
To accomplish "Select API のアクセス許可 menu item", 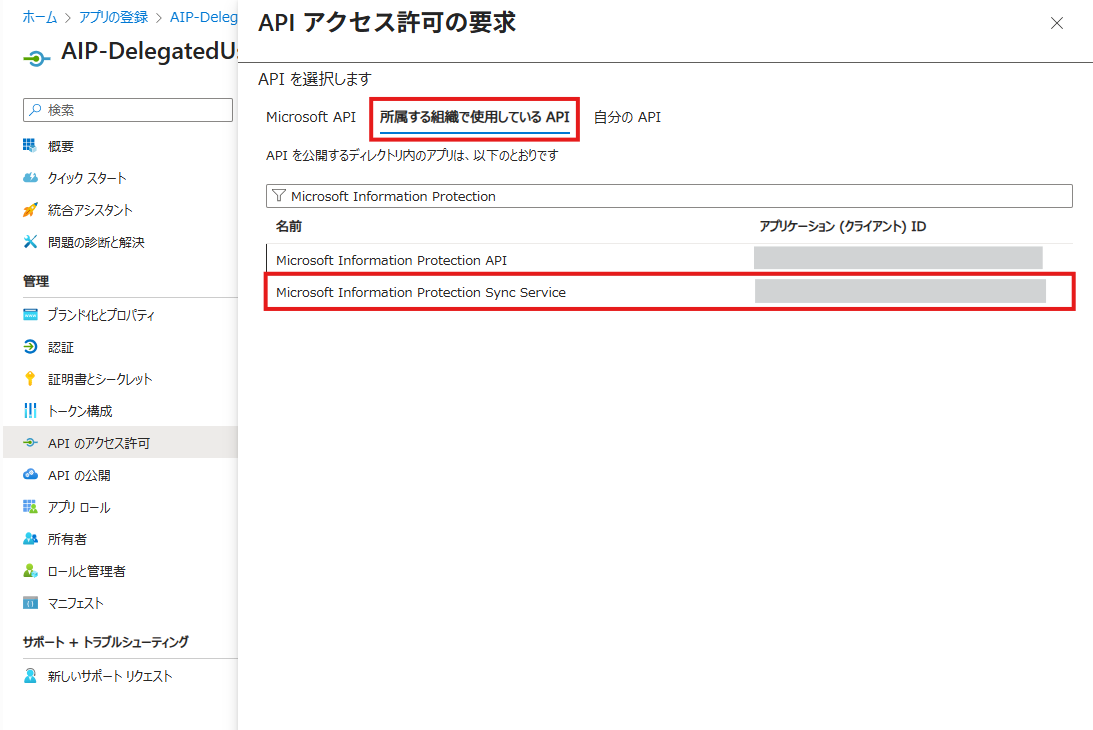I will [120, 443].
